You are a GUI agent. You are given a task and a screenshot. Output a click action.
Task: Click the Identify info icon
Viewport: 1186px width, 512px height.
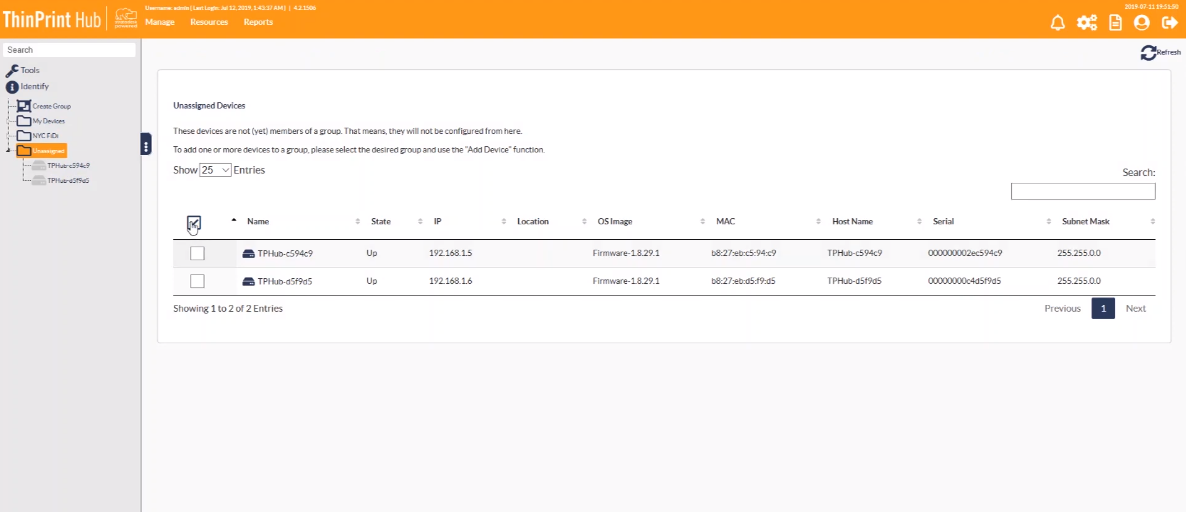12,86
